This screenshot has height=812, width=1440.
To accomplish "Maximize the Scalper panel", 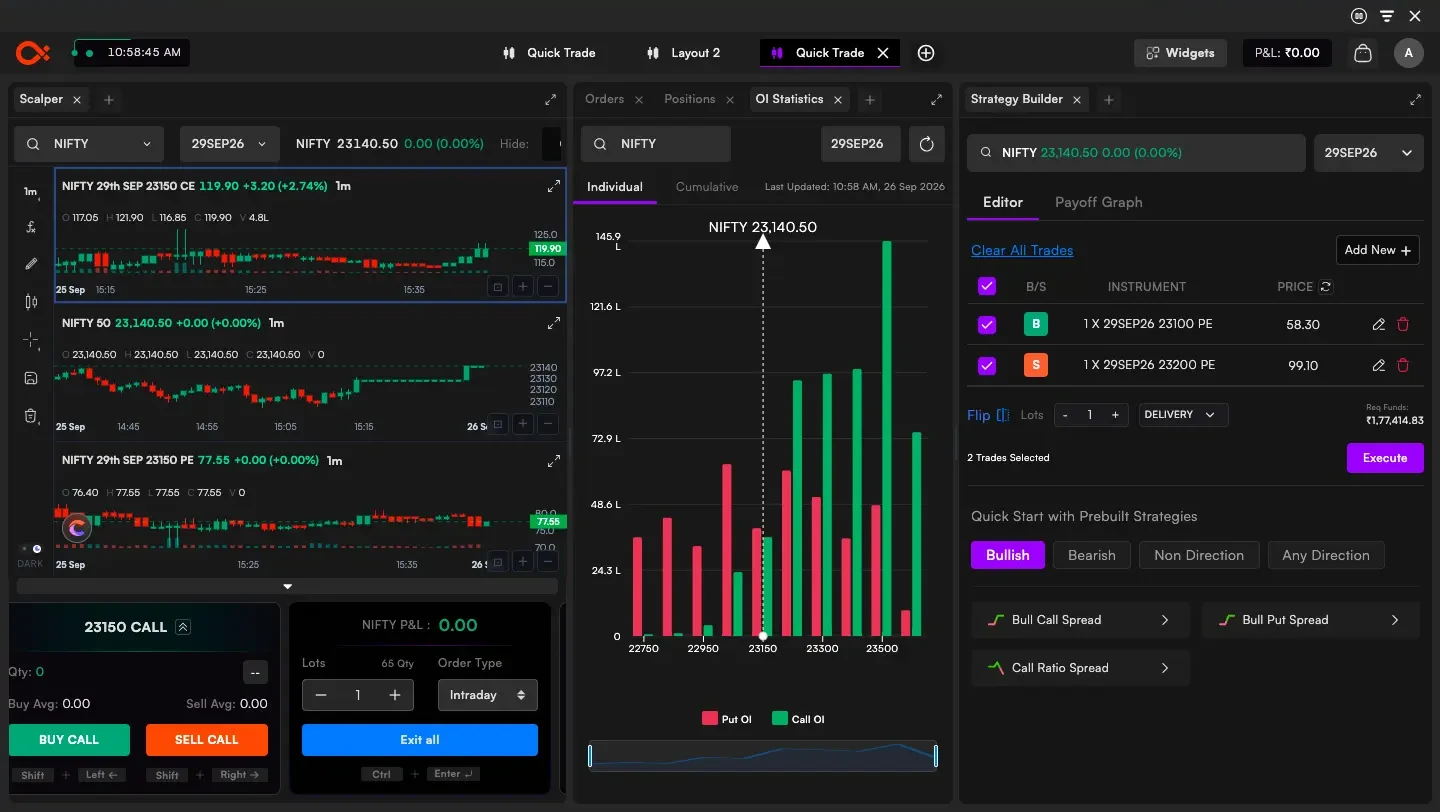I will [550, 100].
